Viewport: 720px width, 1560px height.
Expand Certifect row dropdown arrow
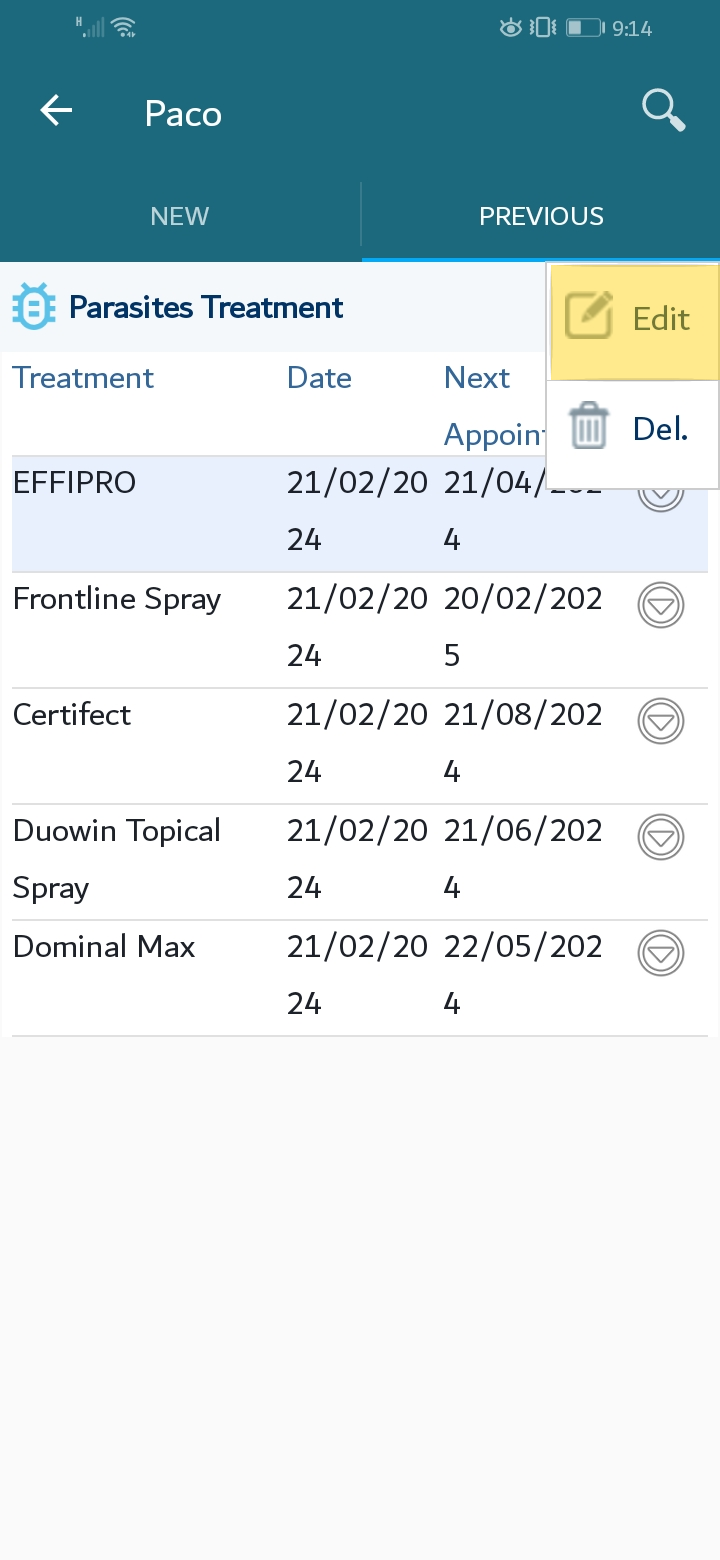660,721
